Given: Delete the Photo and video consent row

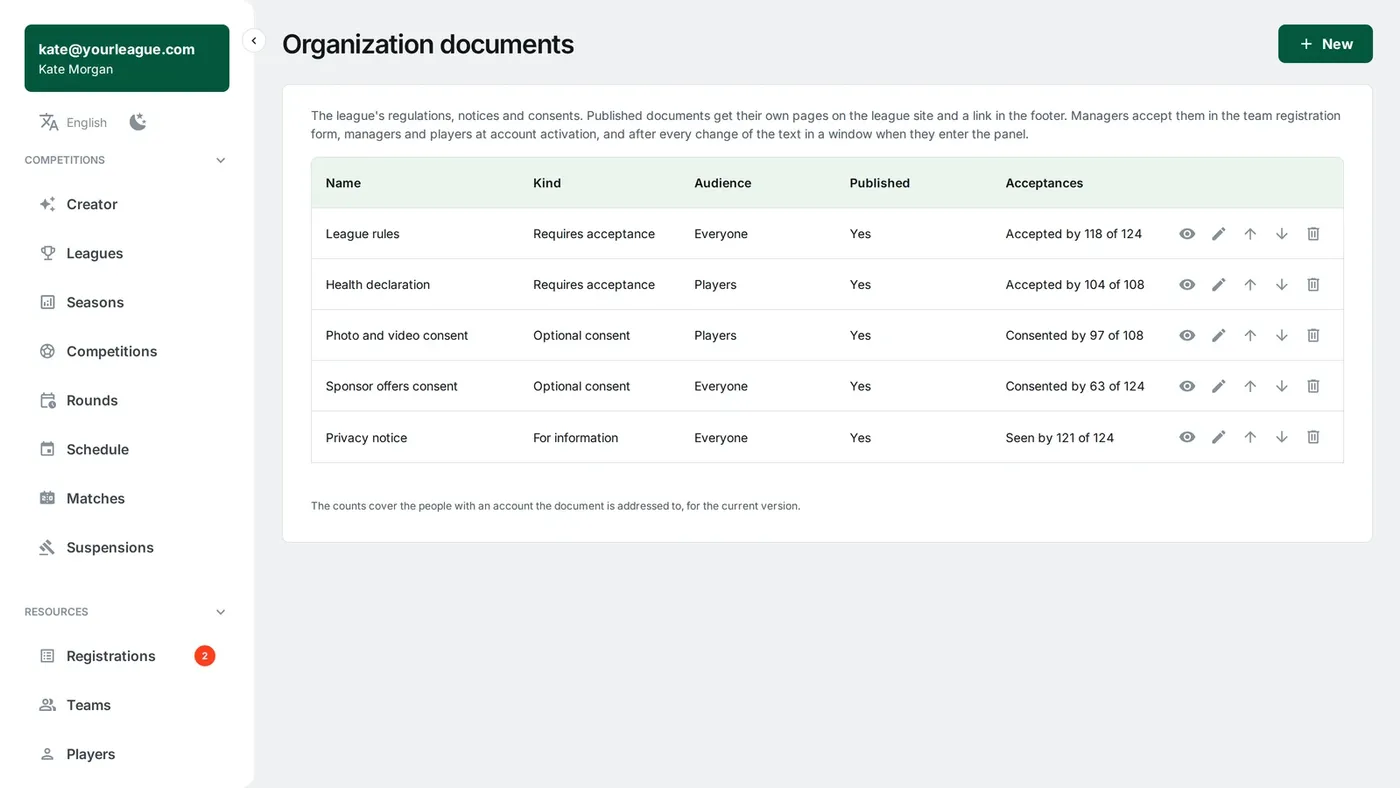Looking at the screenshot, I should [x=1313, y=336].
